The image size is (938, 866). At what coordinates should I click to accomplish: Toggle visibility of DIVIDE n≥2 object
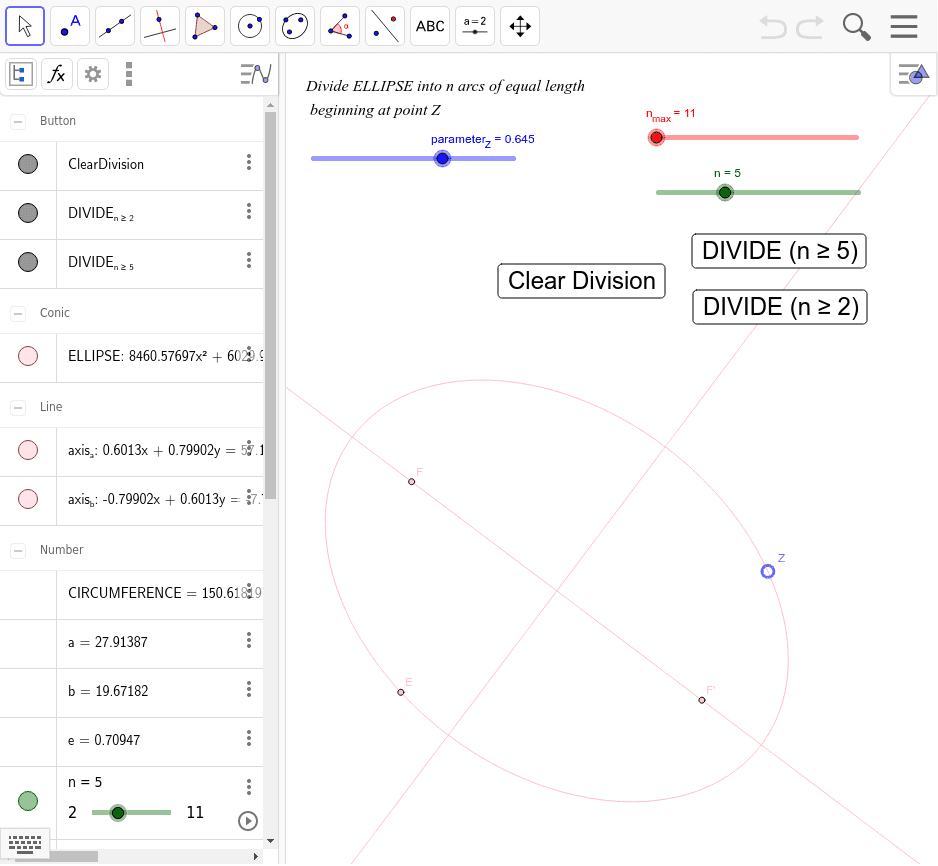tap(28, 213)
